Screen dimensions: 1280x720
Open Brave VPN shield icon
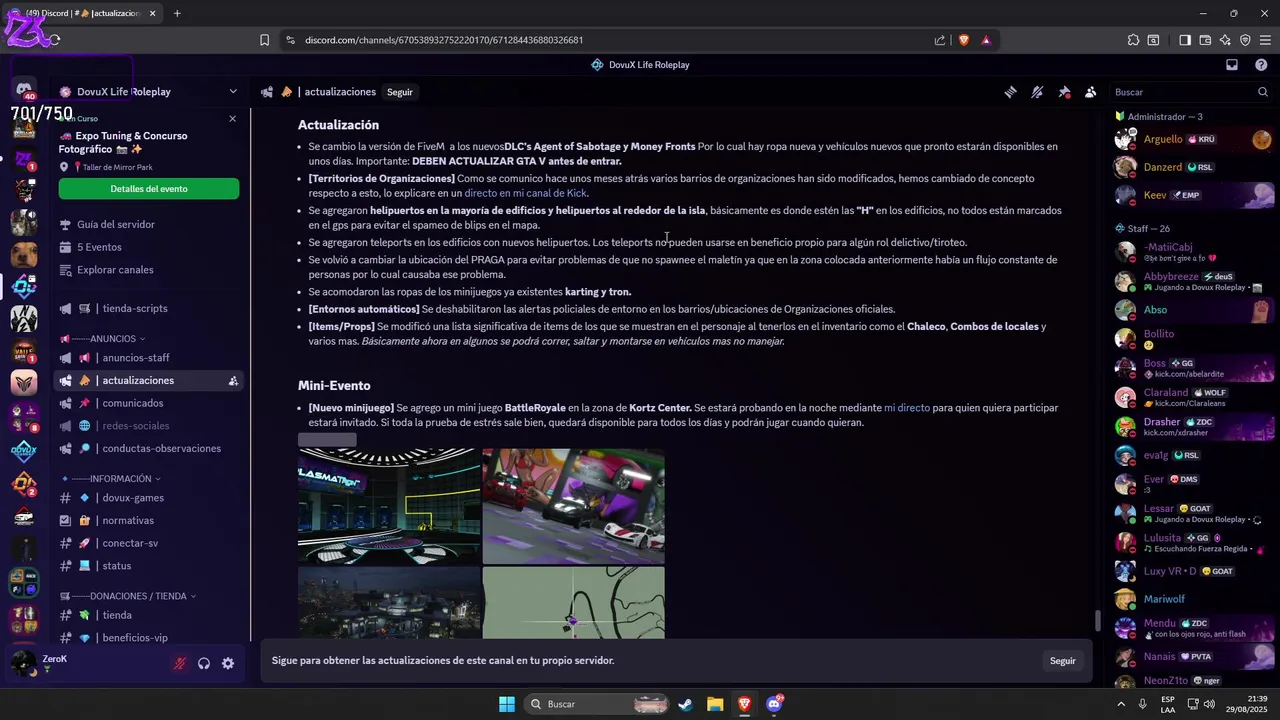pos(1245,40)
